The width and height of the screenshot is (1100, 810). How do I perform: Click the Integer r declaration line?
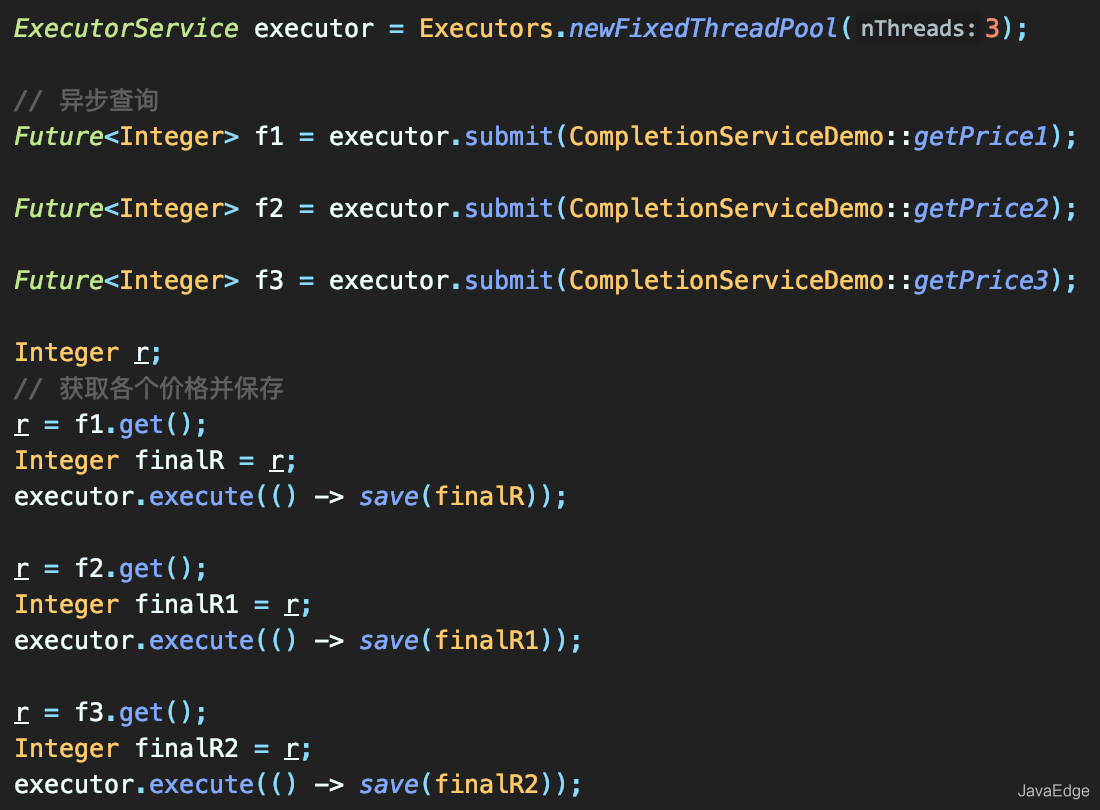pos(88,353)
